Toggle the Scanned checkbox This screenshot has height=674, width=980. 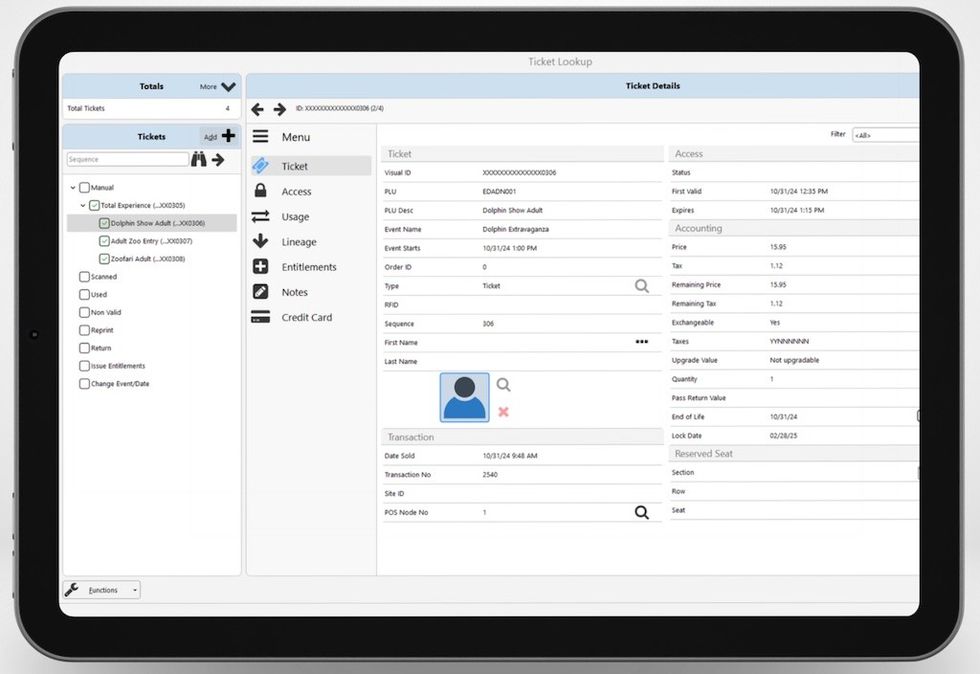coord(84,277)
